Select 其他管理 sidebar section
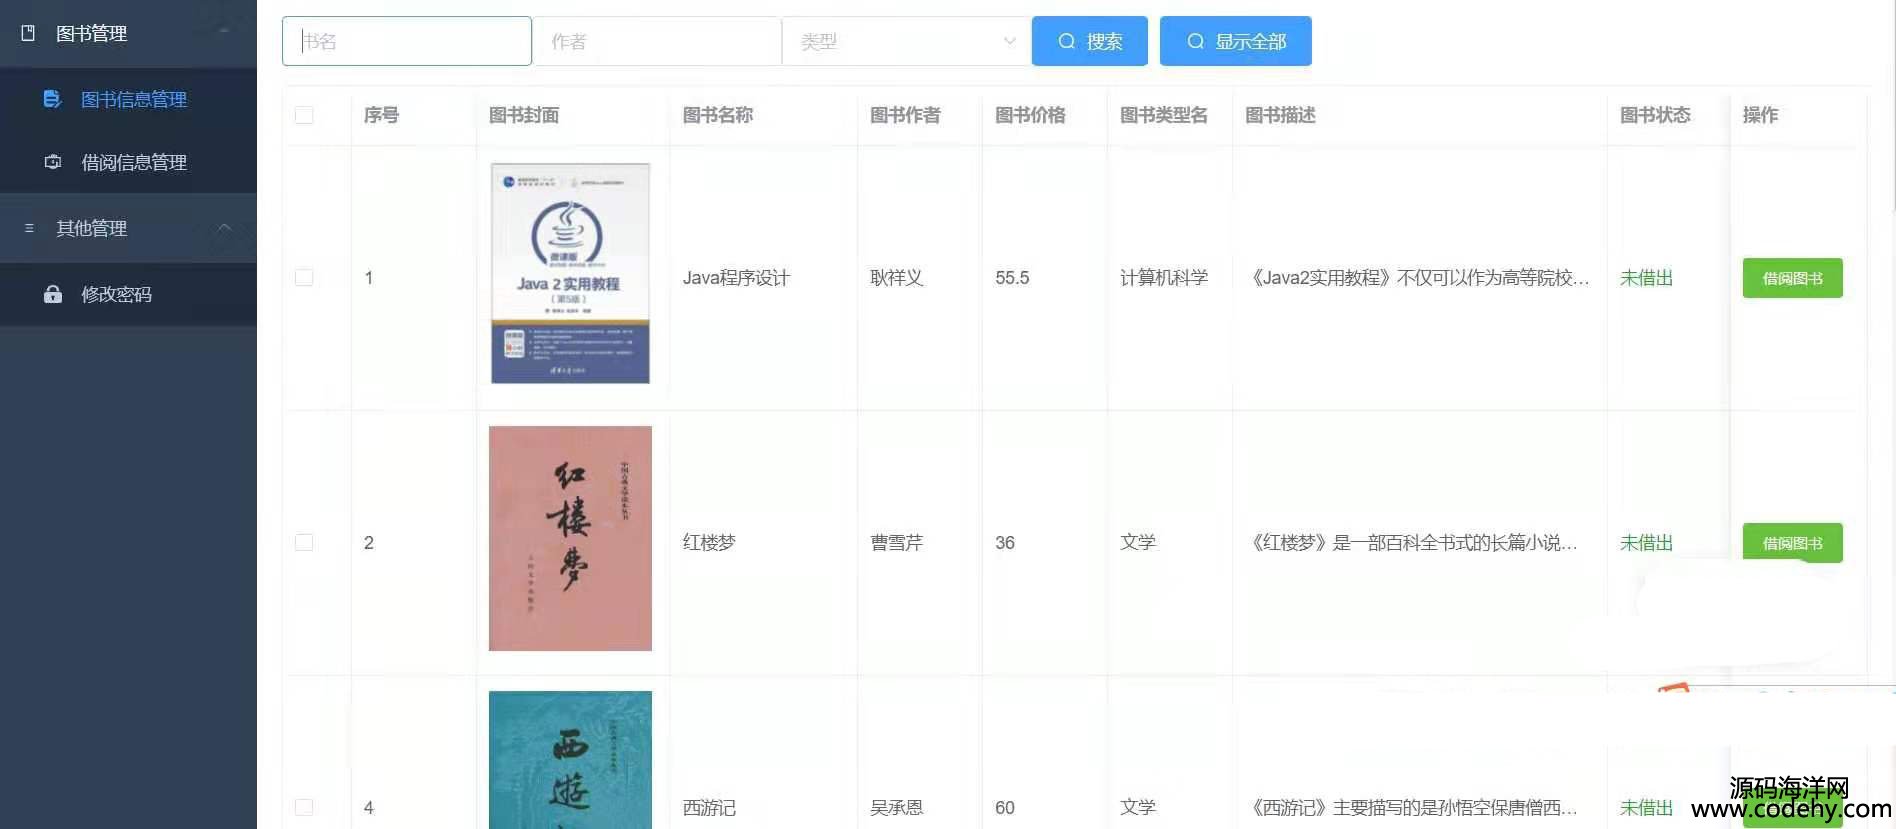 [128, 228]
